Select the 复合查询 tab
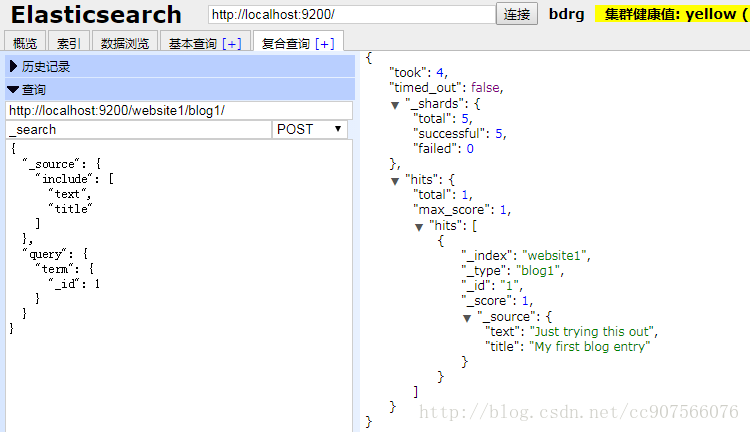The height and width of the screenshot is (432, 750). [286, 44]
